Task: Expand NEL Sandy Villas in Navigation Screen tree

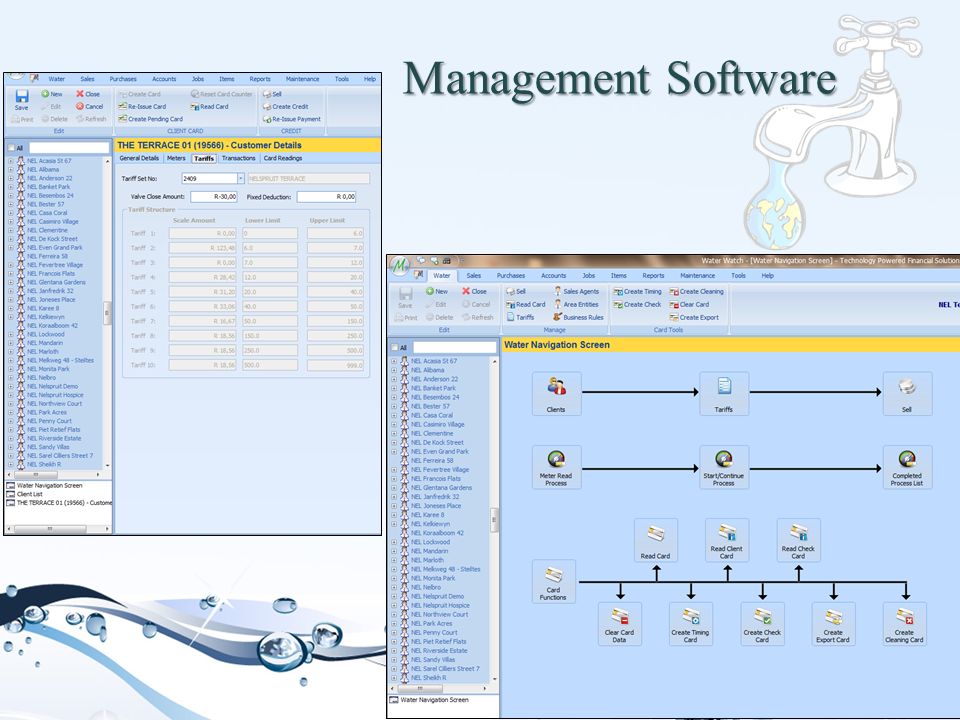Action: 394,660
